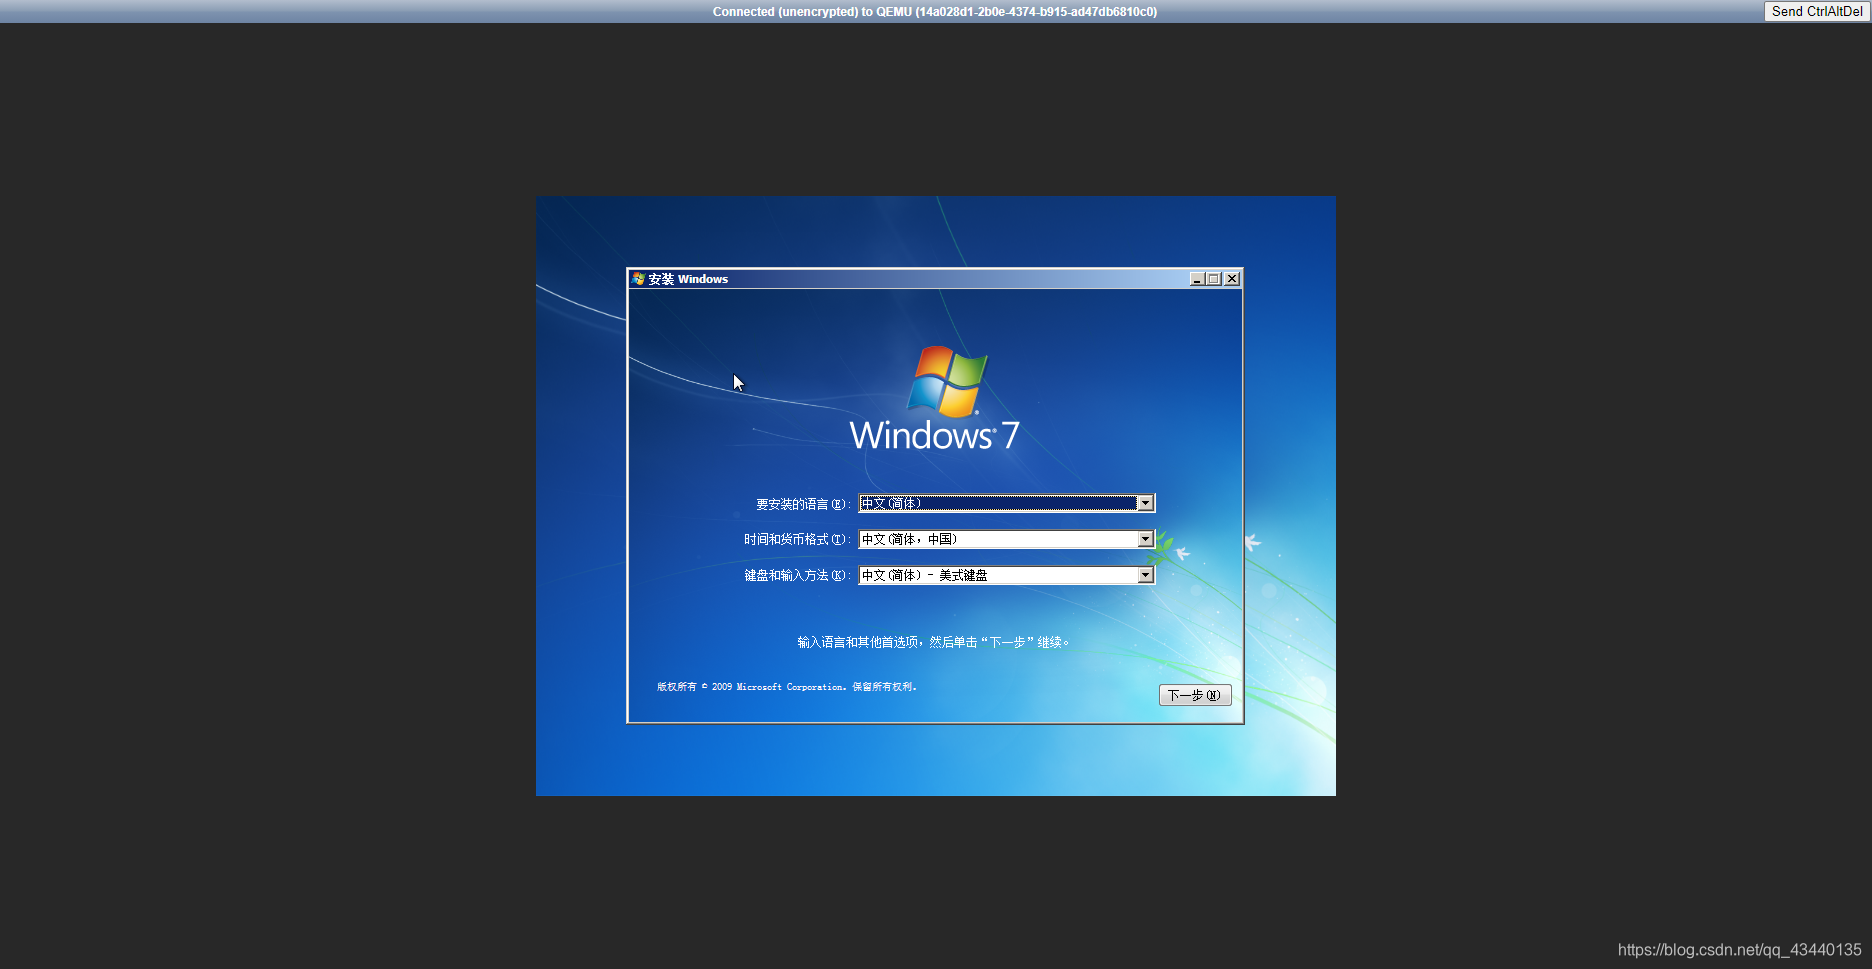
Task: Click the 下一步 (Next) button
Action: pos(1195,695)
